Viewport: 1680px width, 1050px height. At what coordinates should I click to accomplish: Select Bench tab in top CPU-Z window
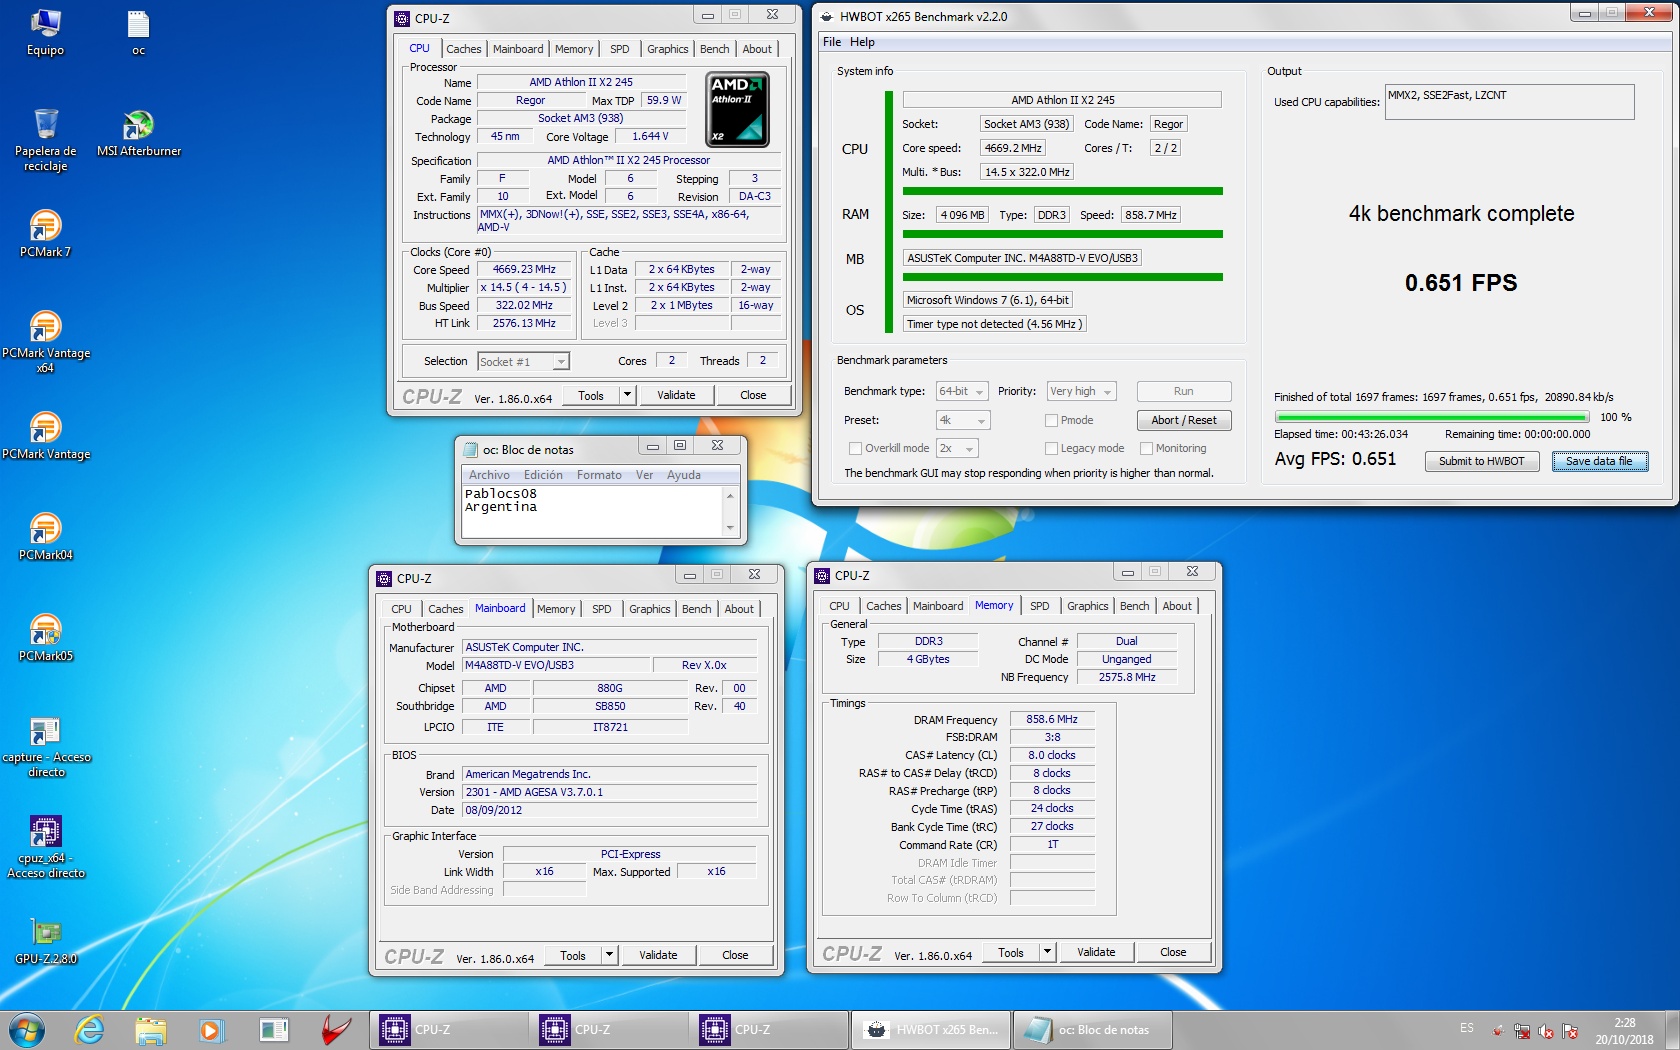714,49
